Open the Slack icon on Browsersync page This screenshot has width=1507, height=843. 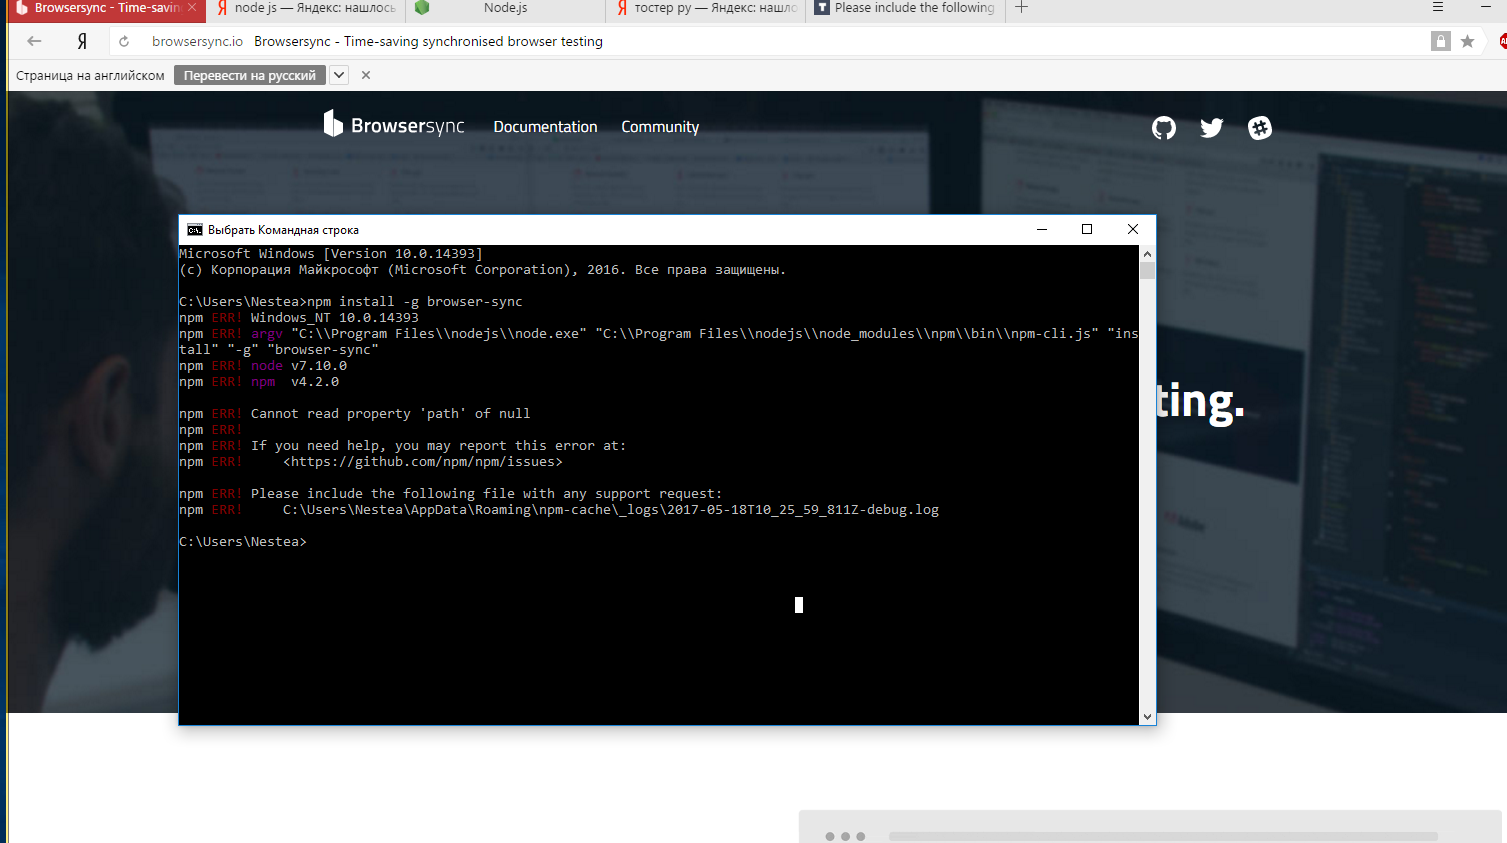pyautogui.click(x=1260, y=128)
